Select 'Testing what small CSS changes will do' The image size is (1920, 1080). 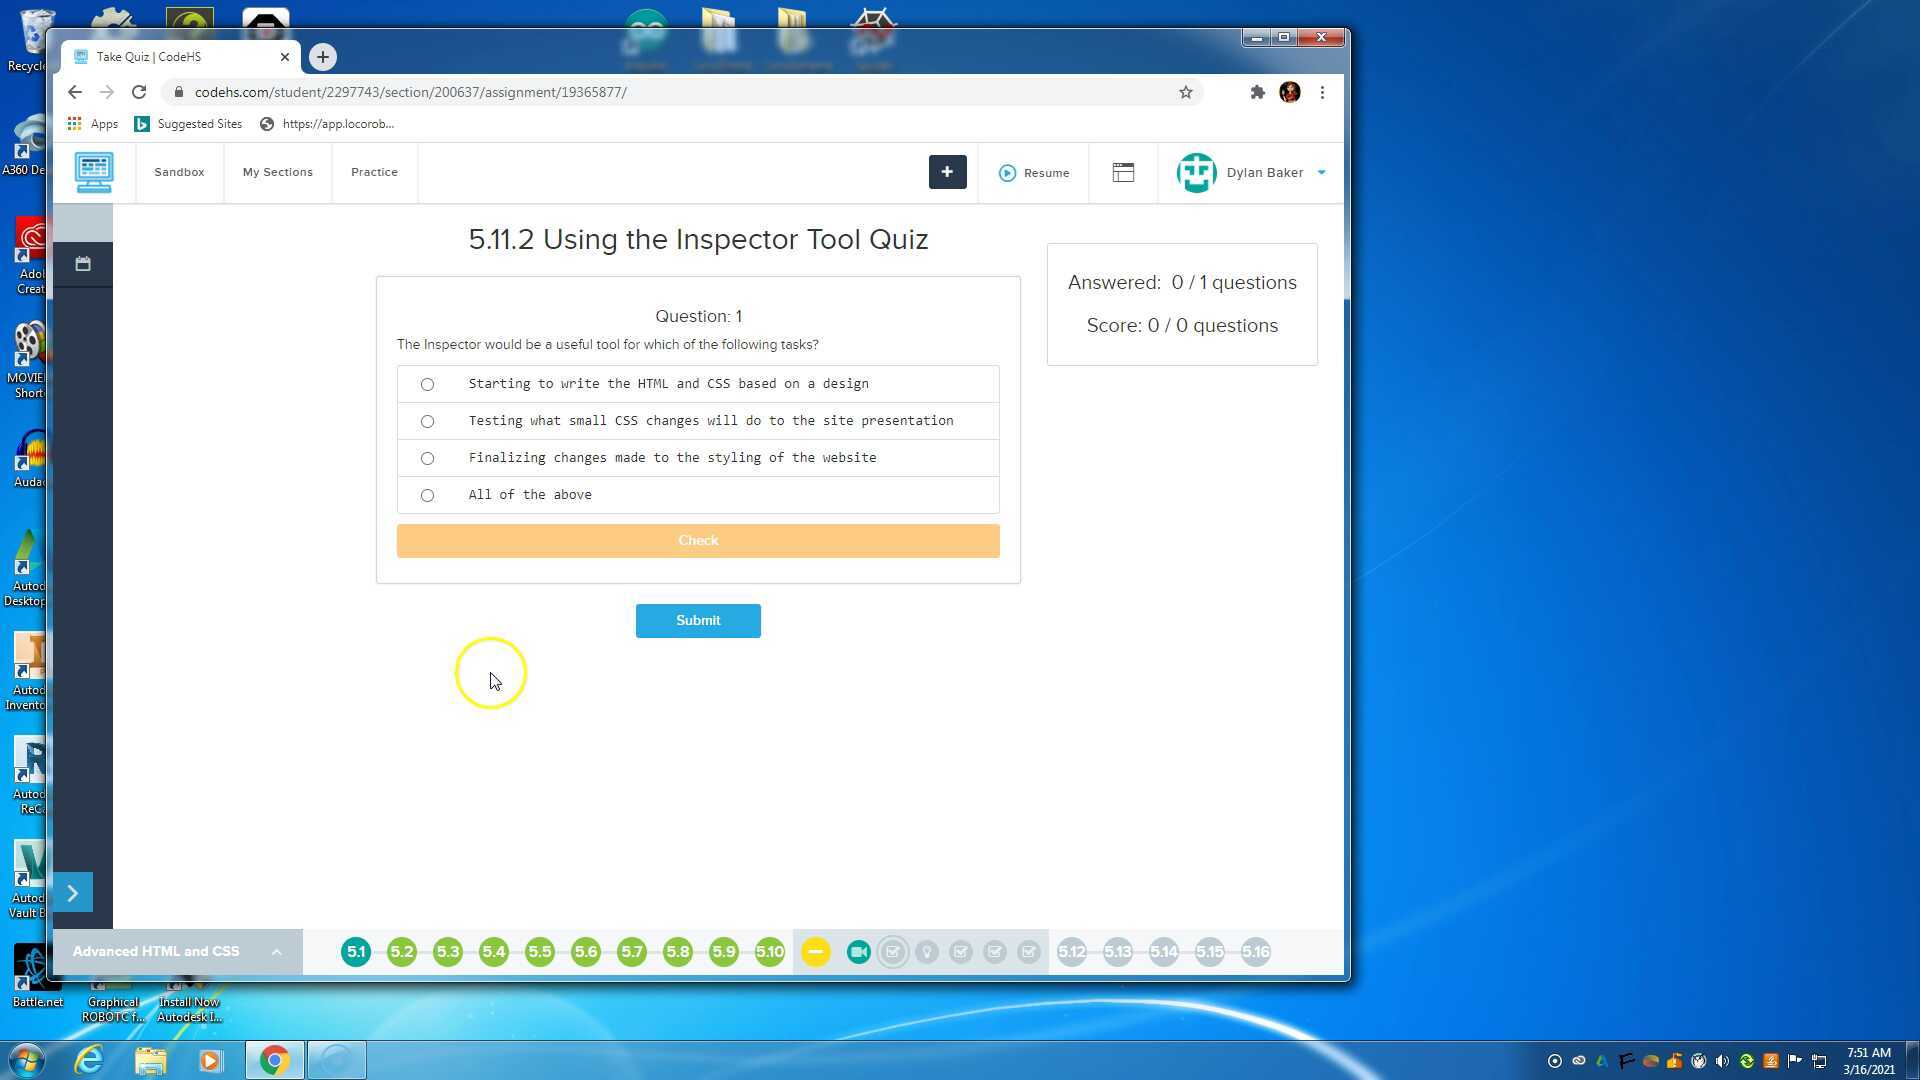[427, 421]
